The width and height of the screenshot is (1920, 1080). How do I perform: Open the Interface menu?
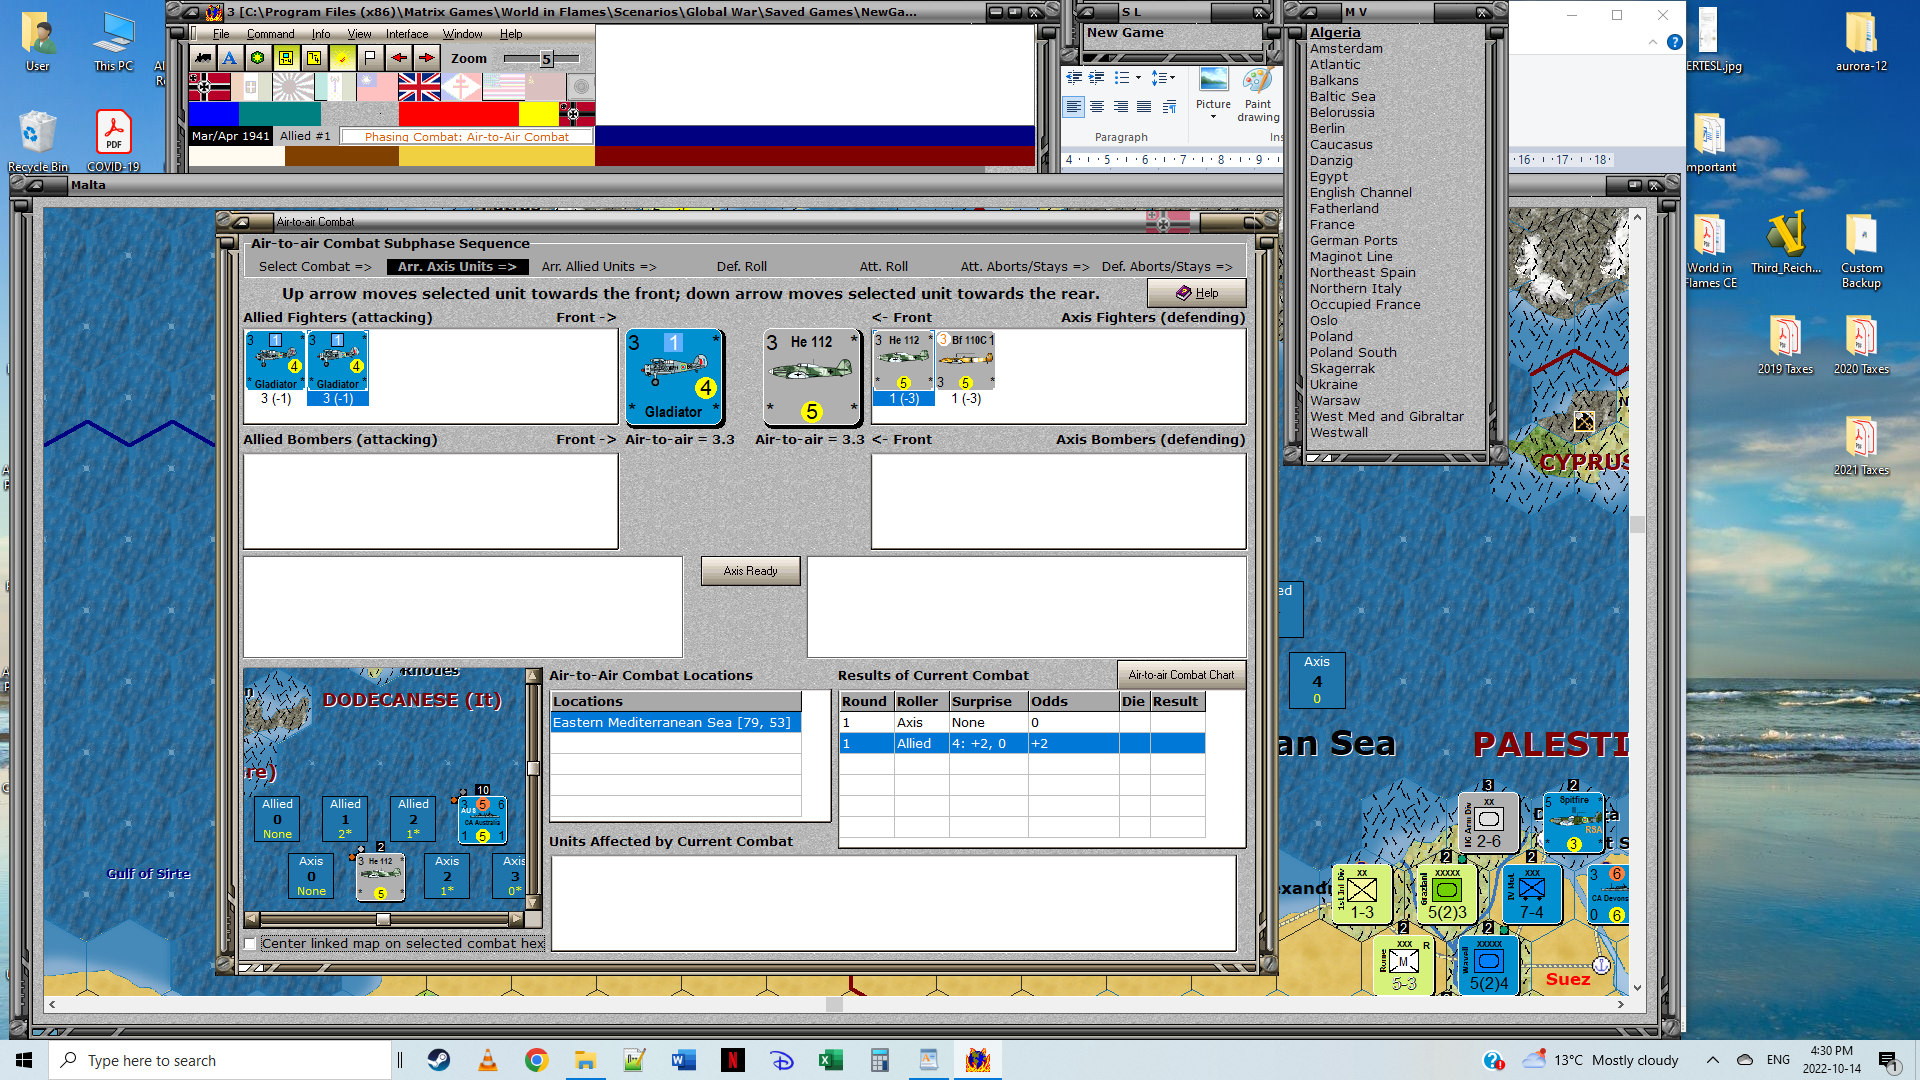point(406,34)
